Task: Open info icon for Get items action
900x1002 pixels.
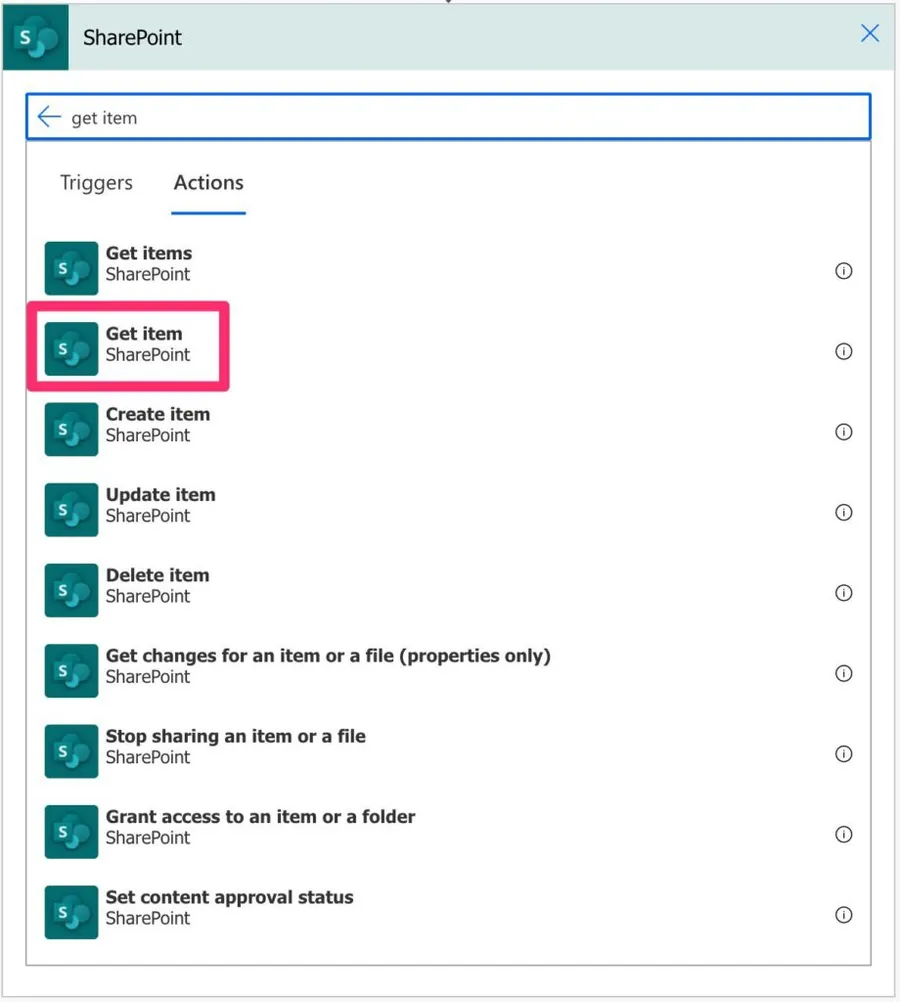Action: 843,271
